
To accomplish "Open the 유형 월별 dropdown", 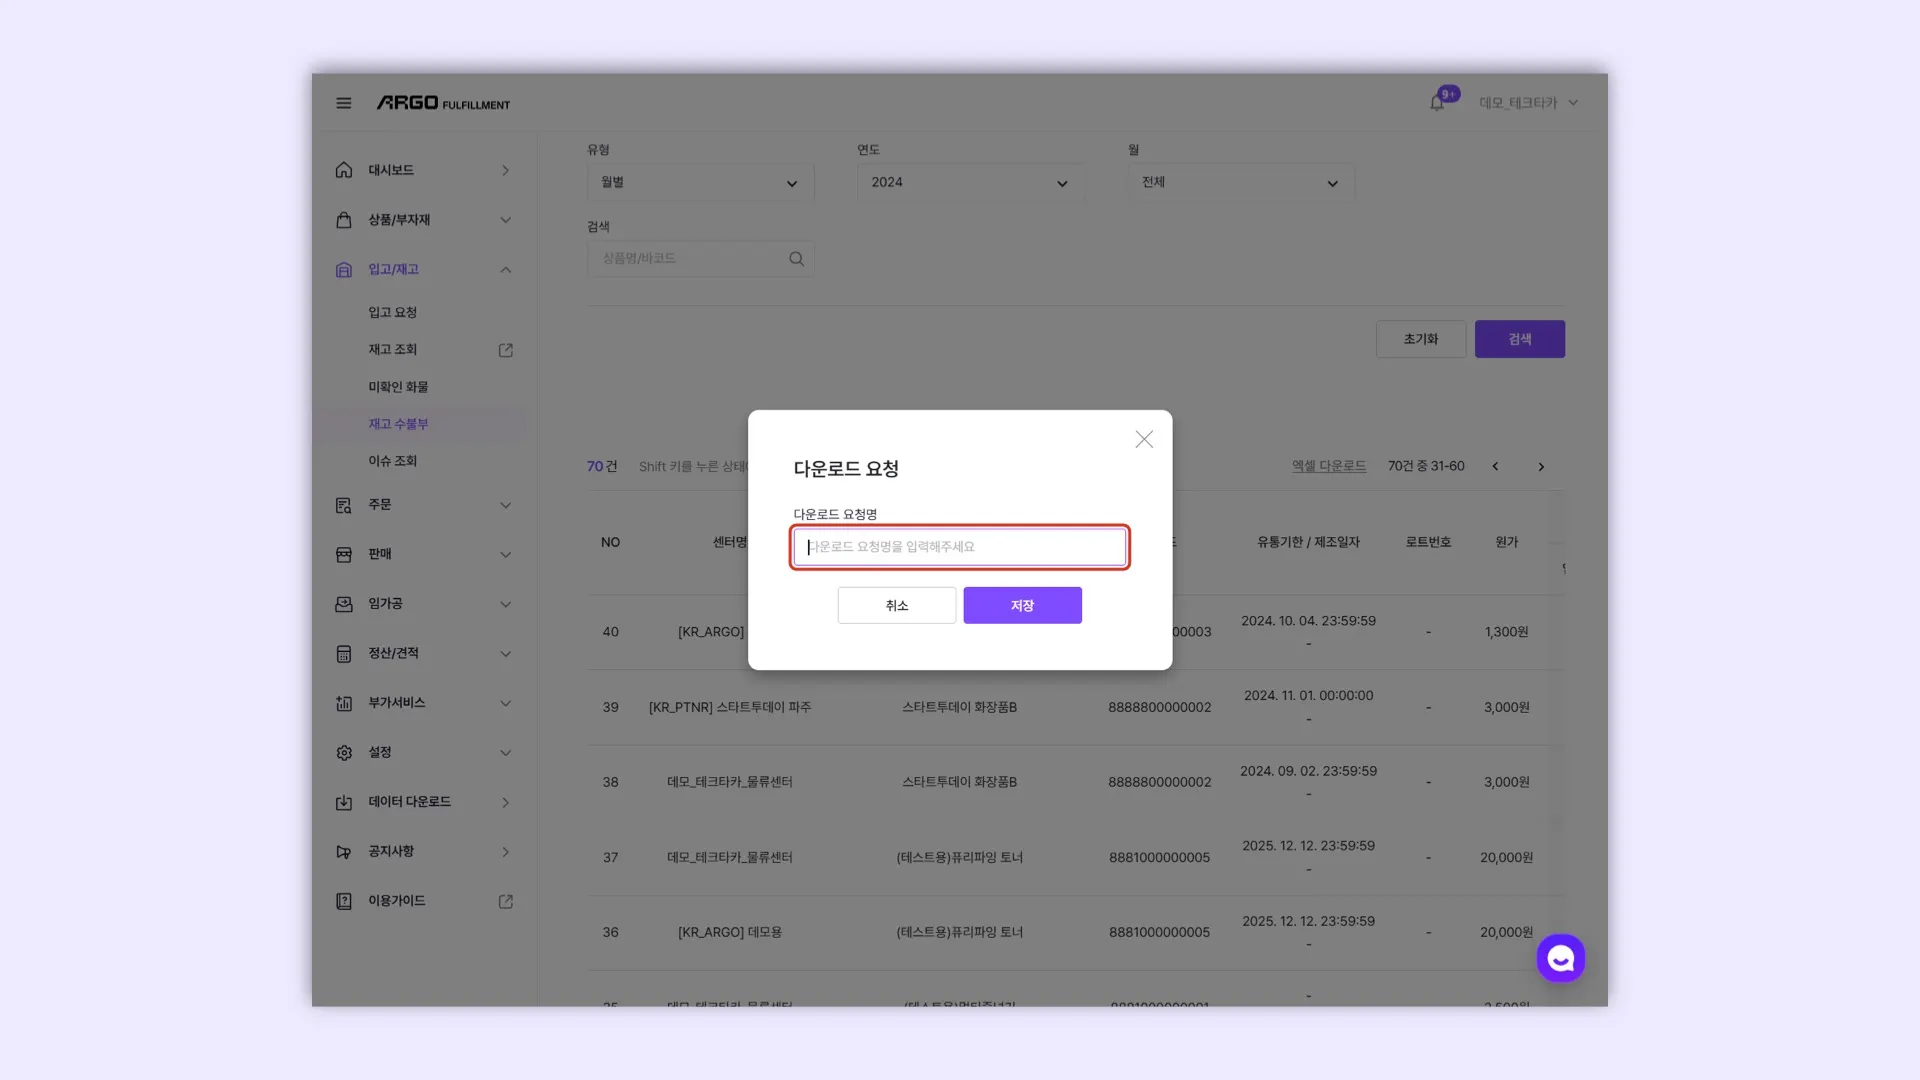I will (x=700, y=183).
